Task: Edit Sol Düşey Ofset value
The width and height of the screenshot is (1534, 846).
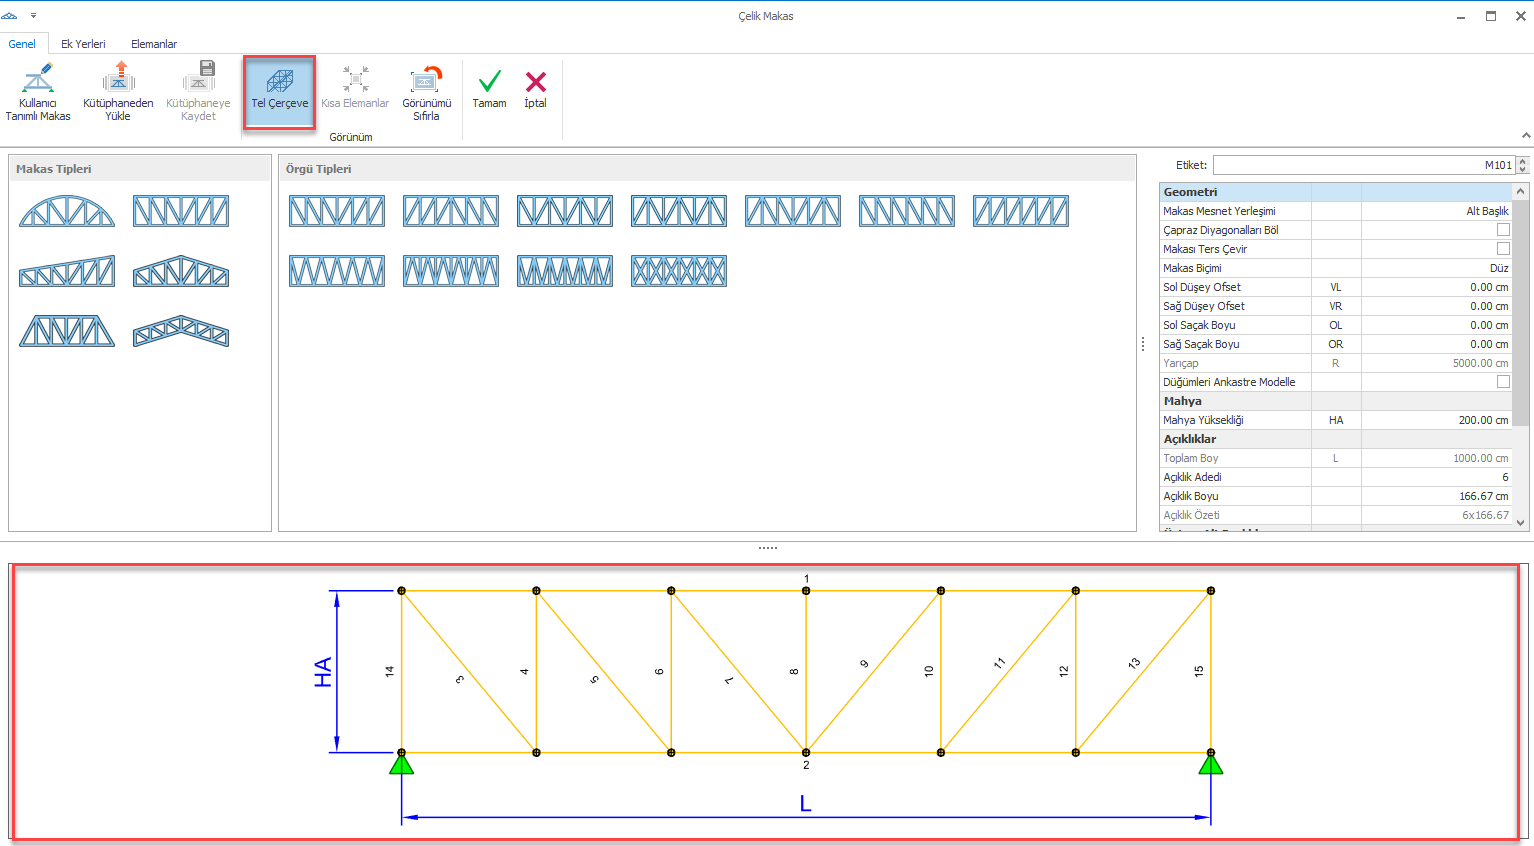Action: 1436,287
